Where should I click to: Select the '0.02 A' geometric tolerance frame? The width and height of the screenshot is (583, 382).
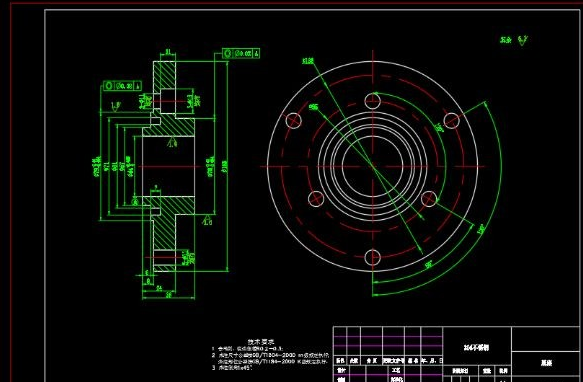pyautogui.click(x=241, y=54)
